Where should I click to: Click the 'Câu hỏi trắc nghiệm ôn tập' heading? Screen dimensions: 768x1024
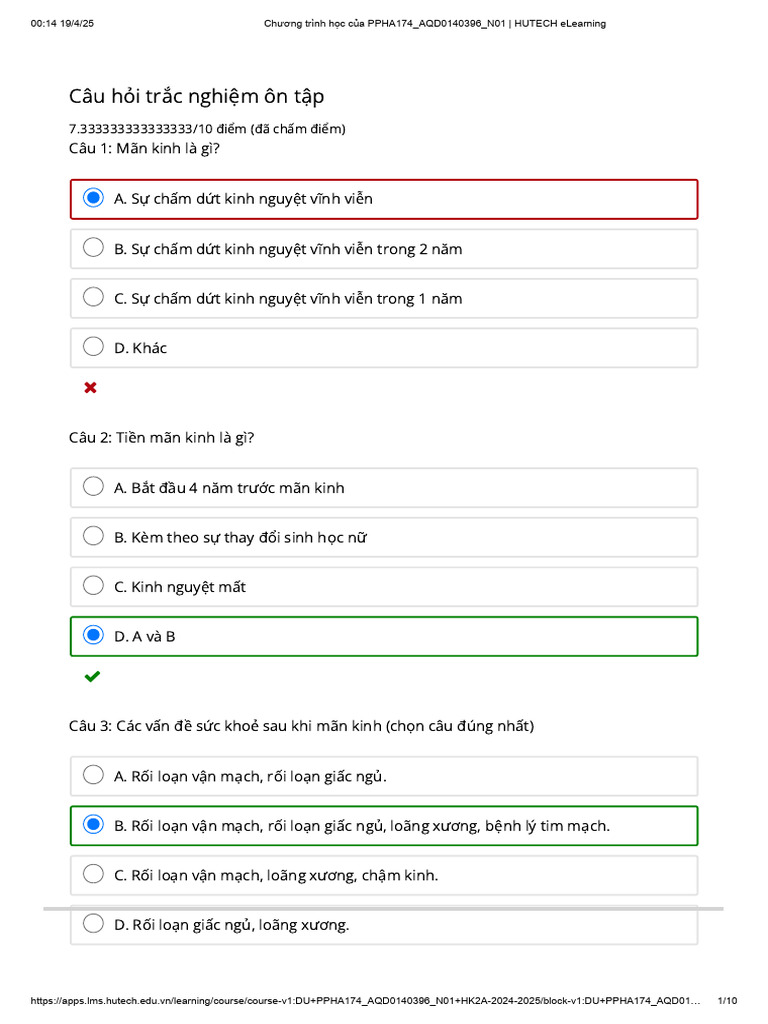(197, 96)
